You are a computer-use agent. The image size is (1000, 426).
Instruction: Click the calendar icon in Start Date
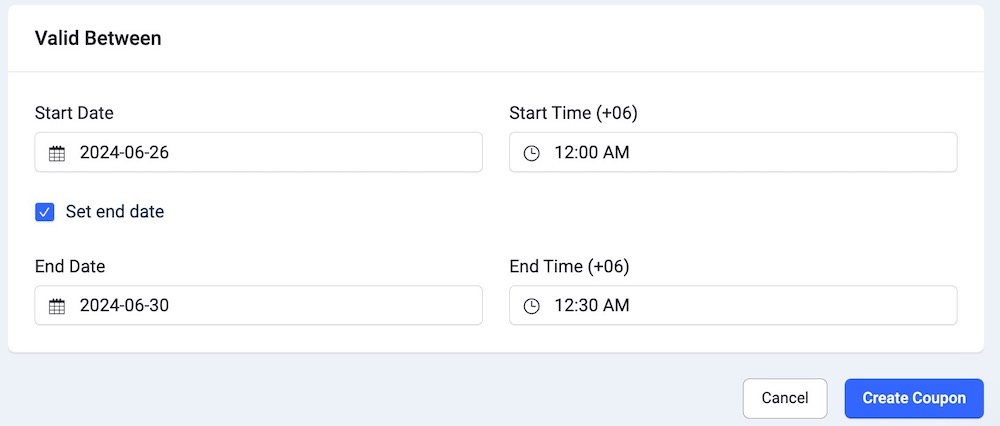click(57, 153)
